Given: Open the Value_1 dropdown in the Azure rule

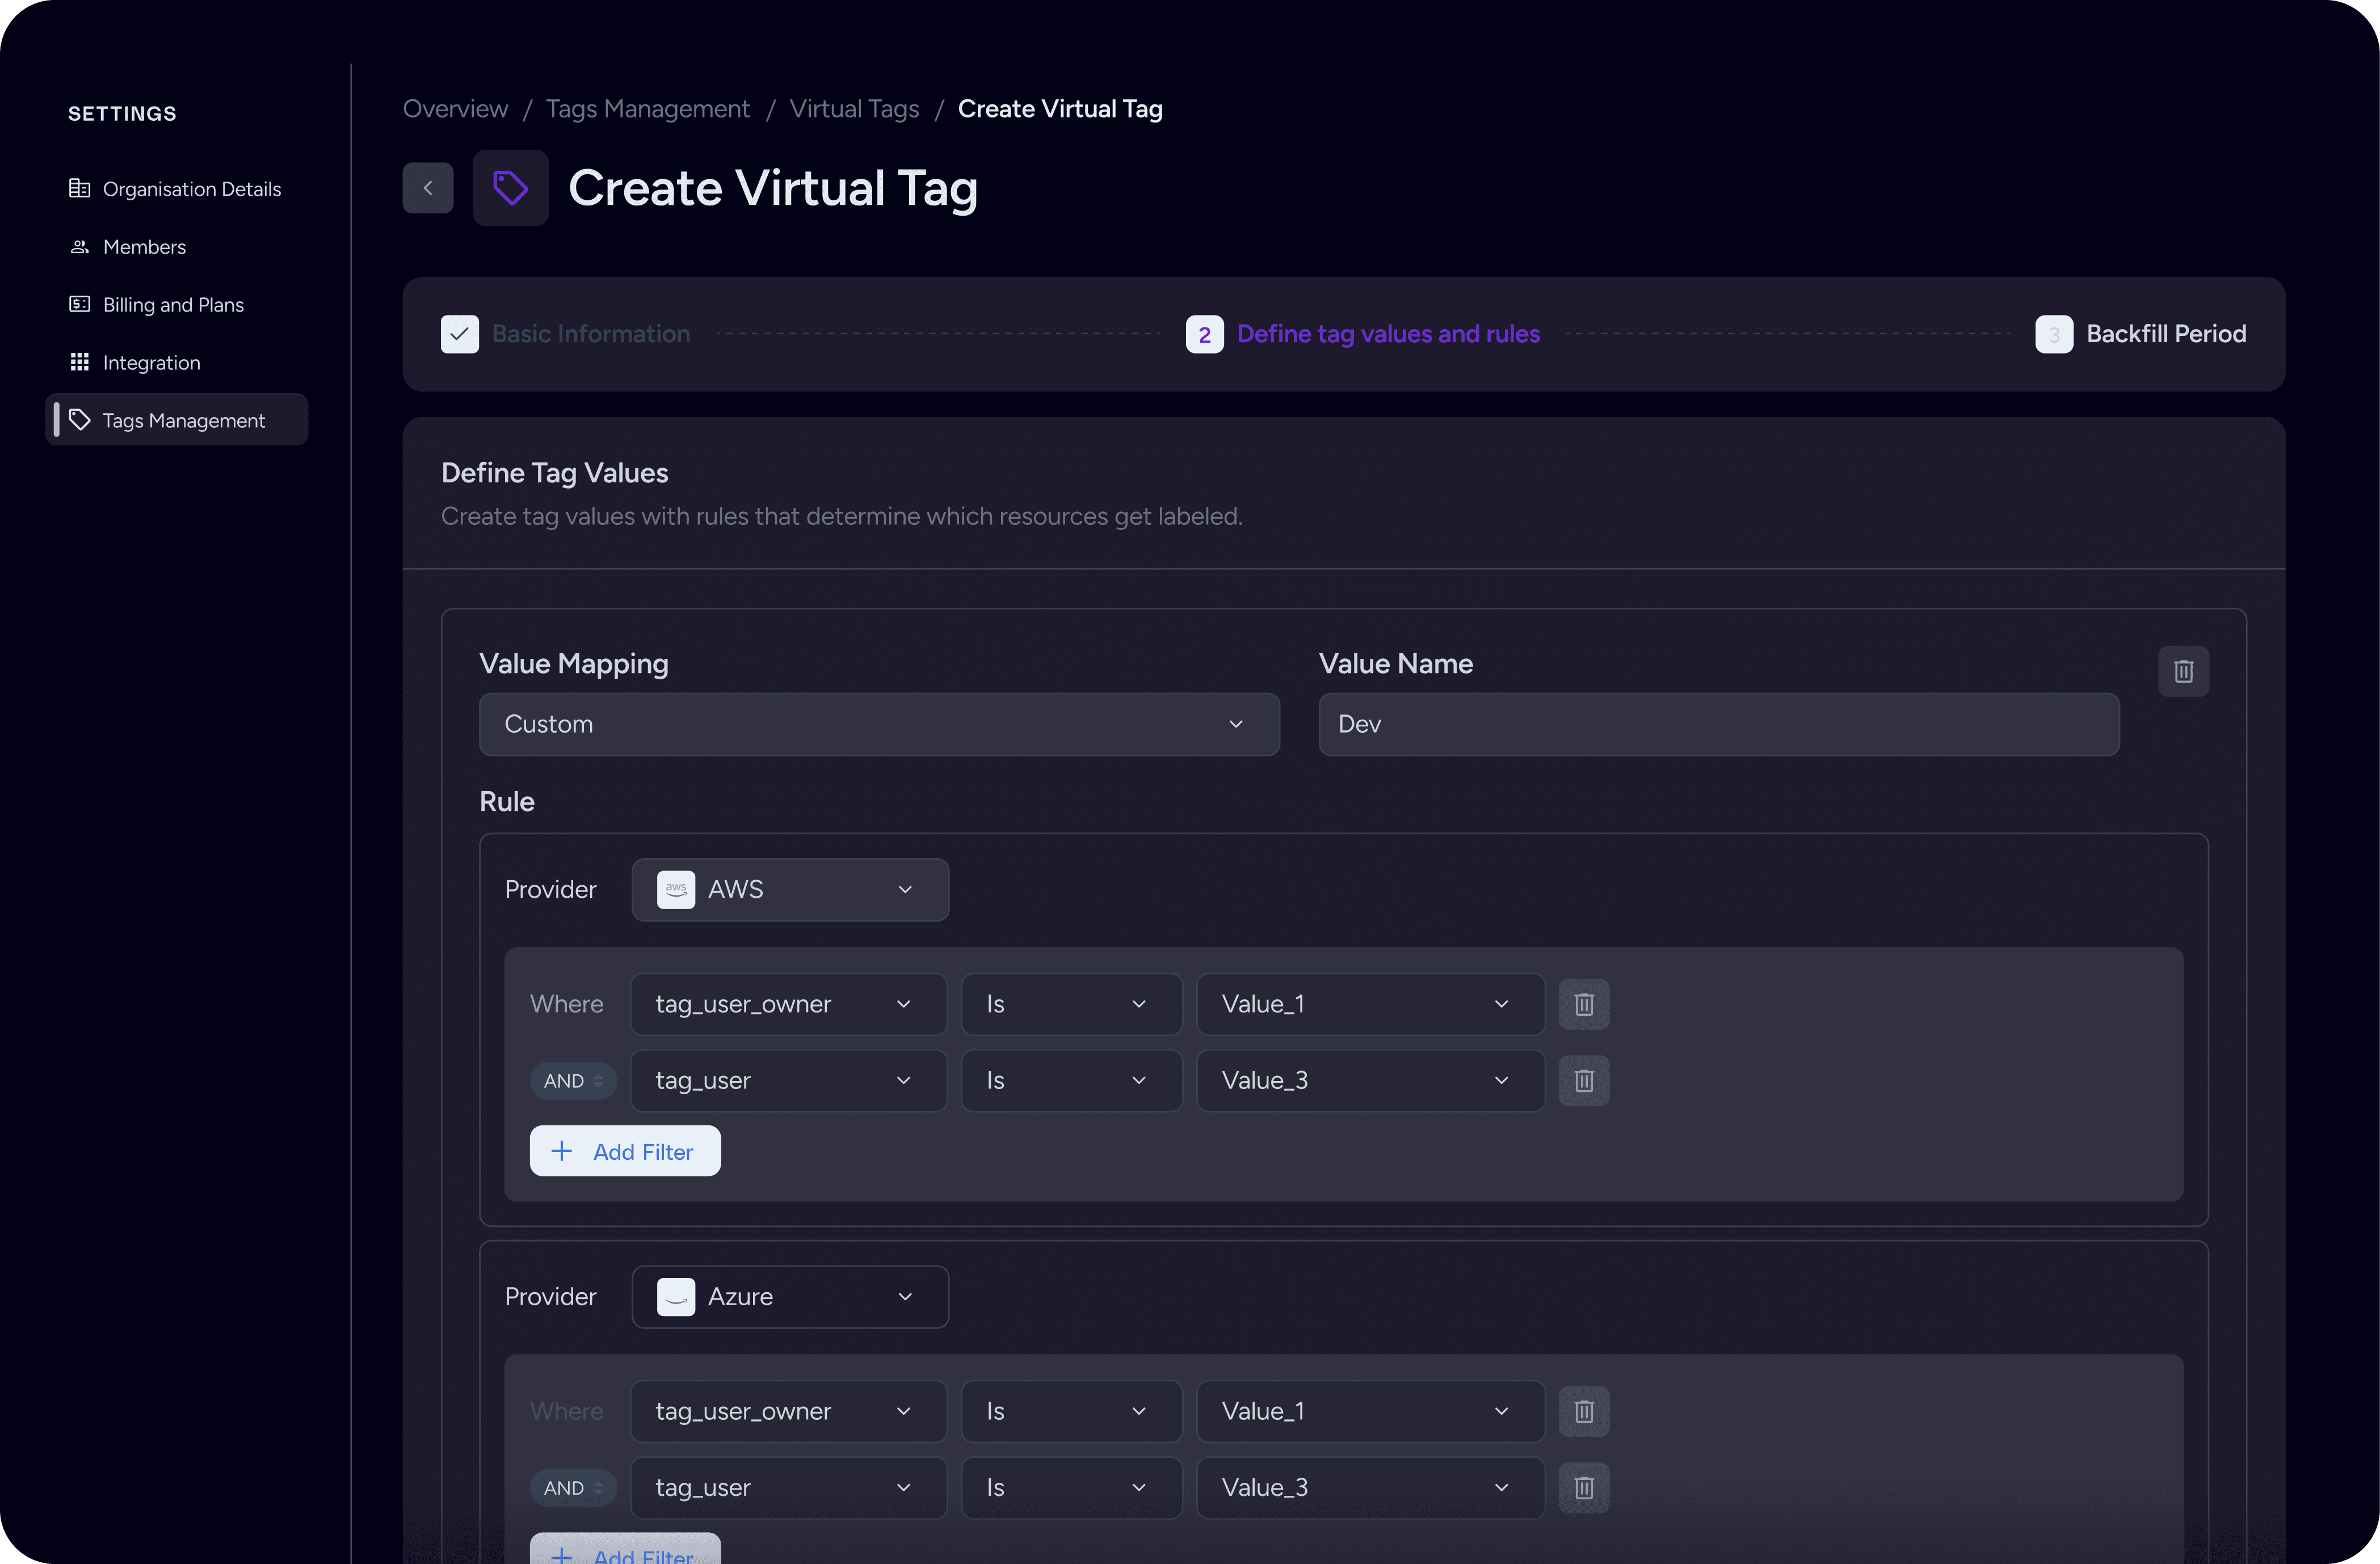Looking at the screenshot, I should point(1370,1411).
